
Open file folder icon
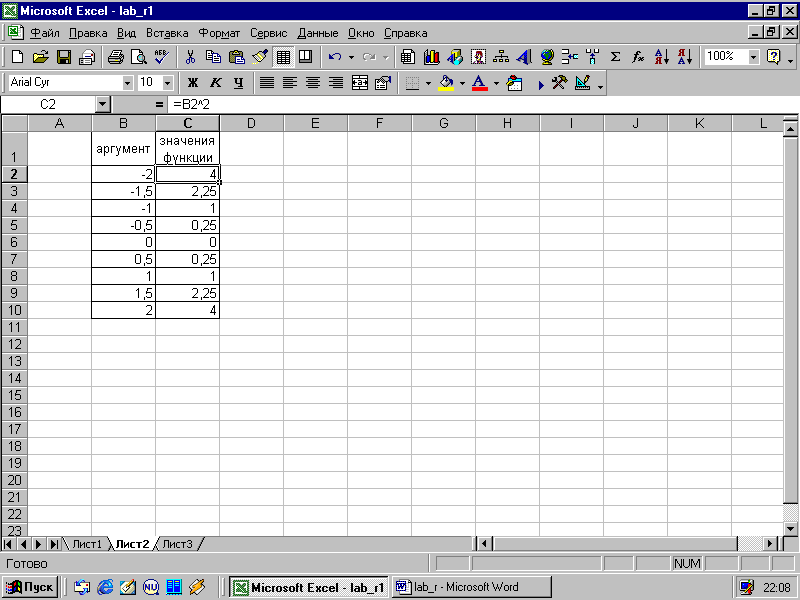[x=40, y=57]
